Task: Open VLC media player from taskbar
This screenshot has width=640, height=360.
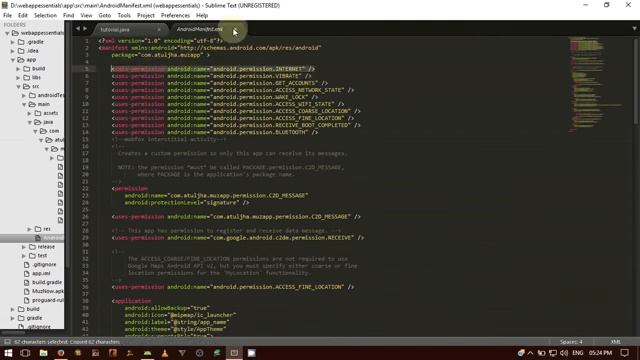Action: (x=165, y=353)
